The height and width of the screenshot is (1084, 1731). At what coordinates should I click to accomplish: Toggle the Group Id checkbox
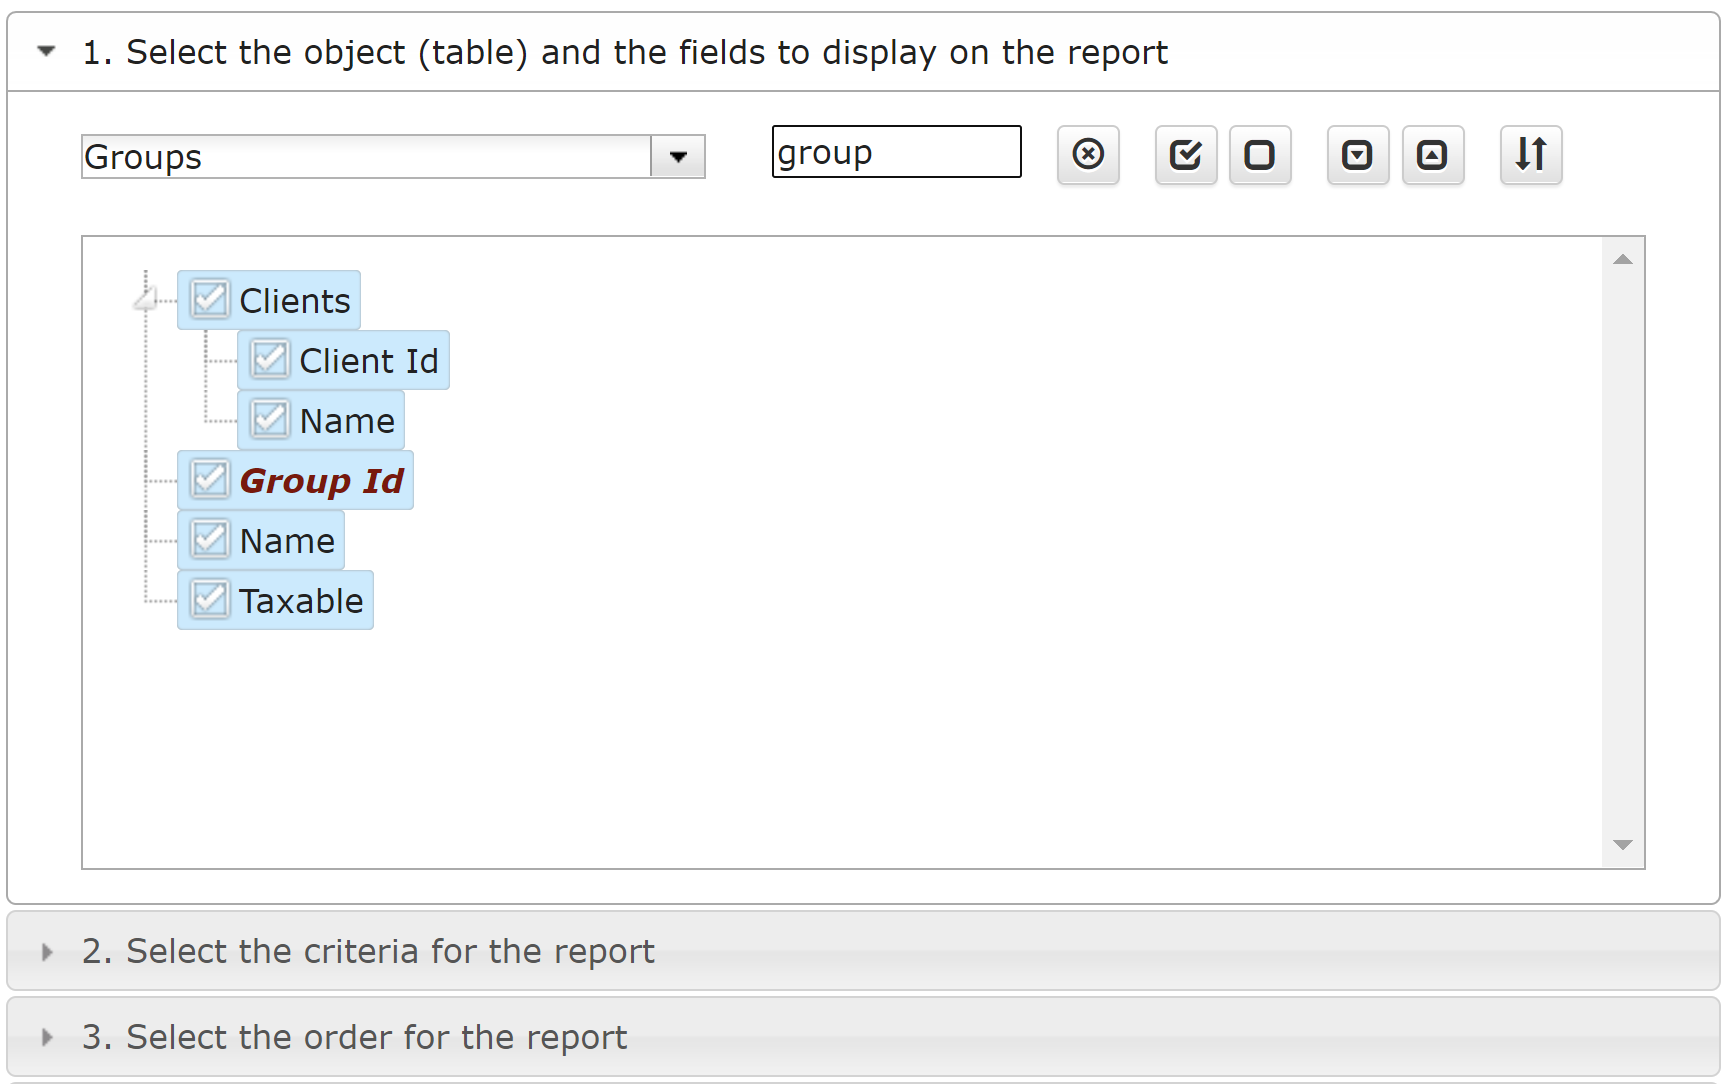(x=210, y=480)
